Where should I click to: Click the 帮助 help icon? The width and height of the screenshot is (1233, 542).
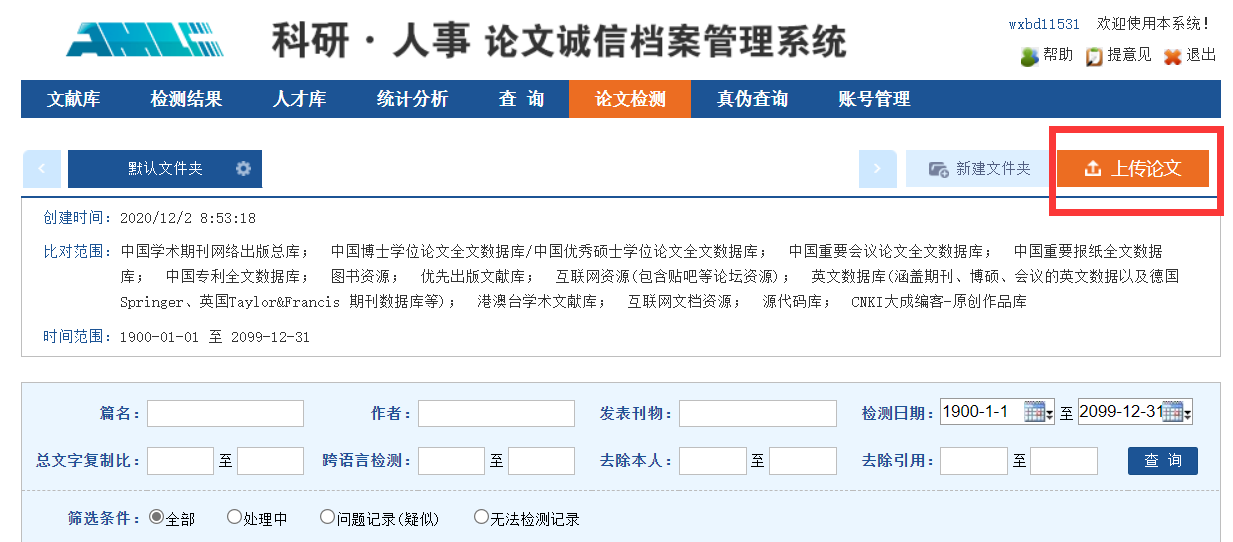click(x=1029, y=56)
